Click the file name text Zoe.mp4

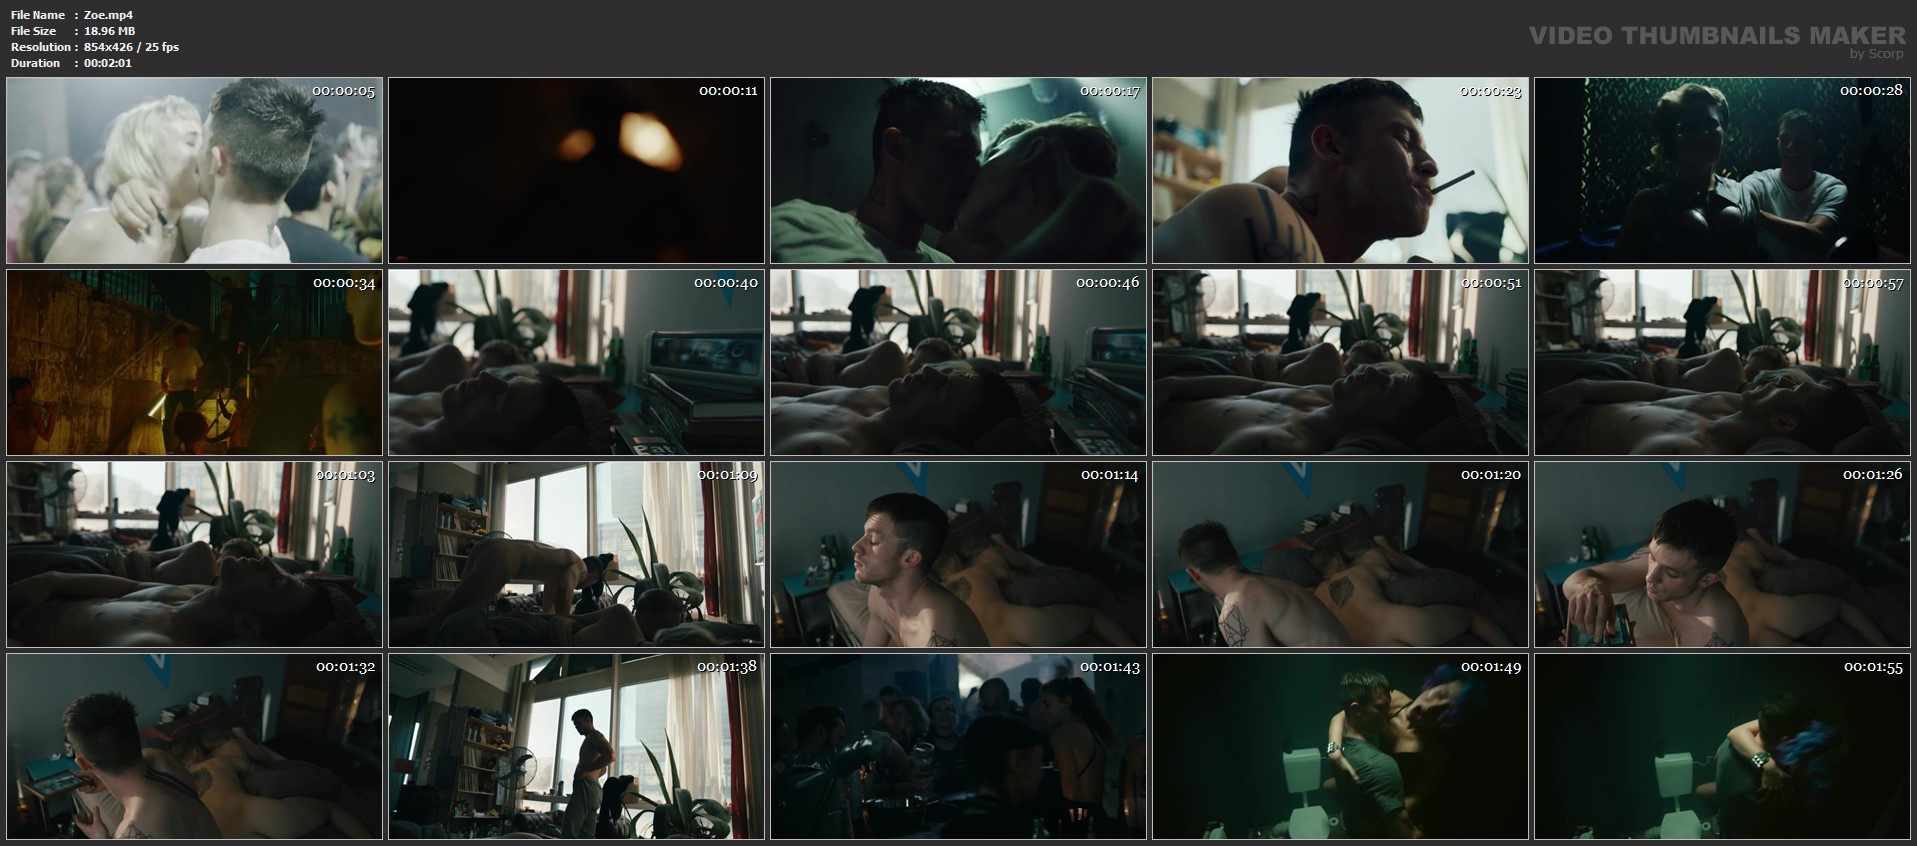pyautogui.click(x=109, y=15)
